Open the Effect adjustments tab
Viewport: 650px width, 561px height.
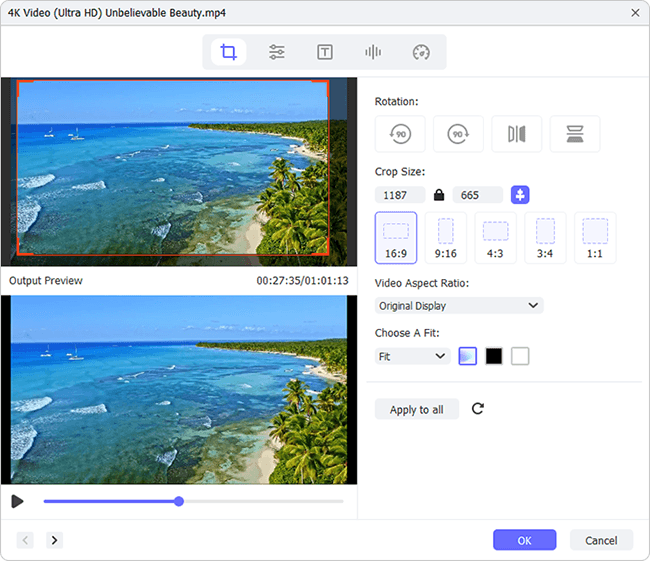click(276, 52)
